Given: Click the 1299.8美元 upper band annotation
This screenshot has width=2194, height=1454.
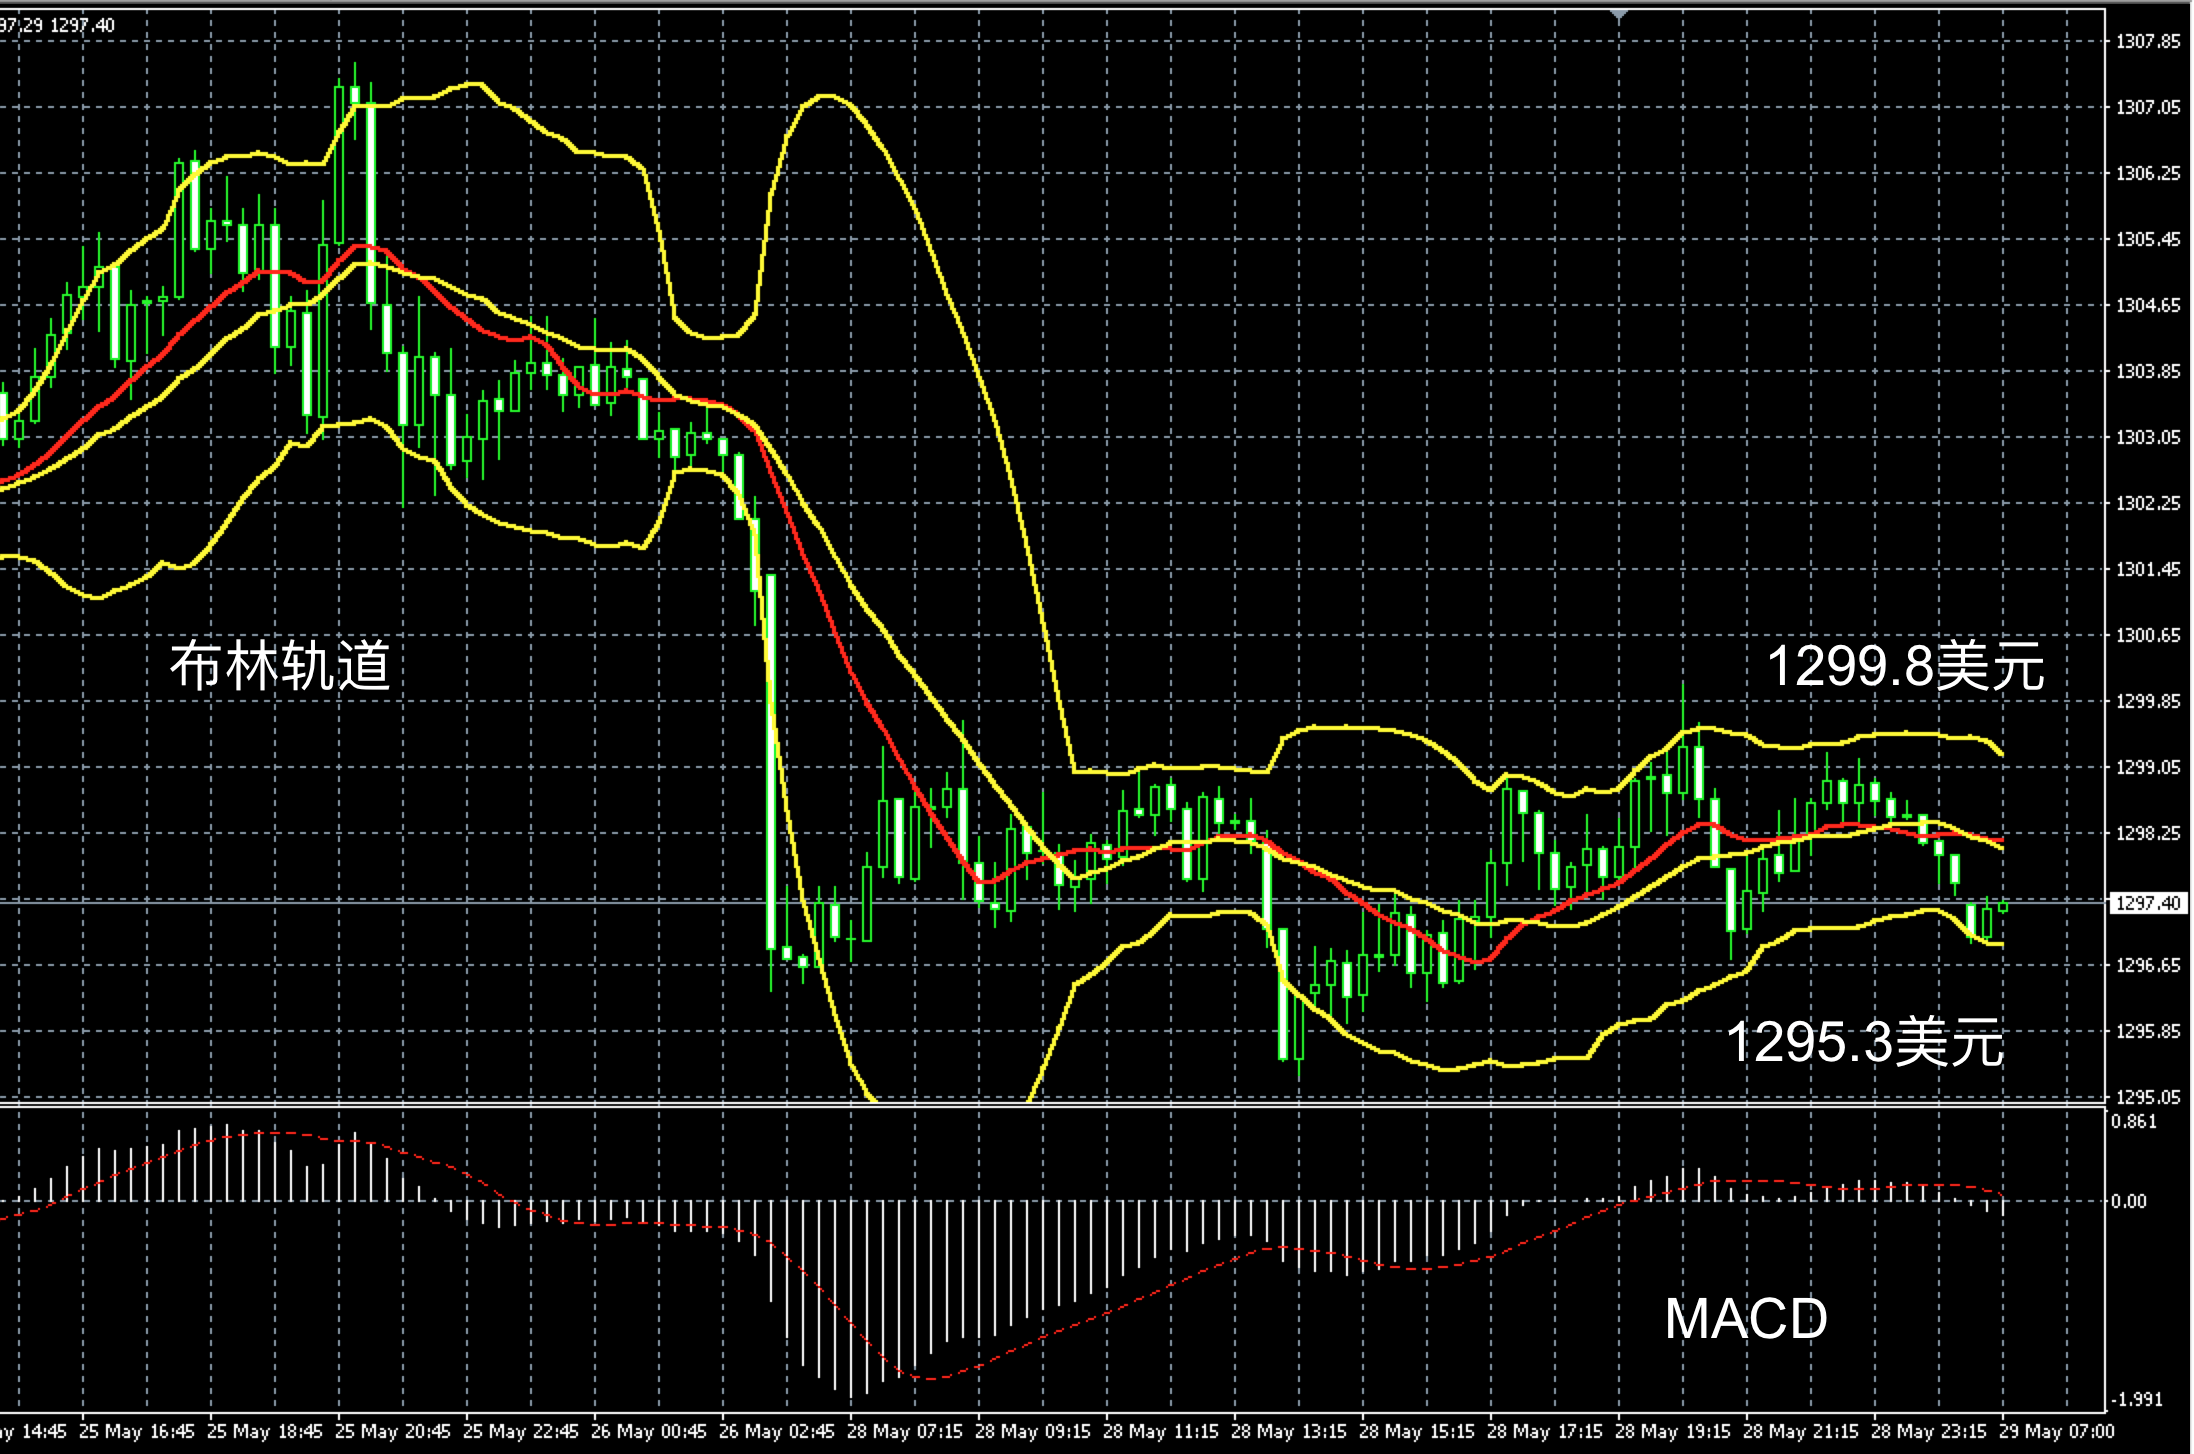Looking at the screenshot, I should click(1905, 666).
